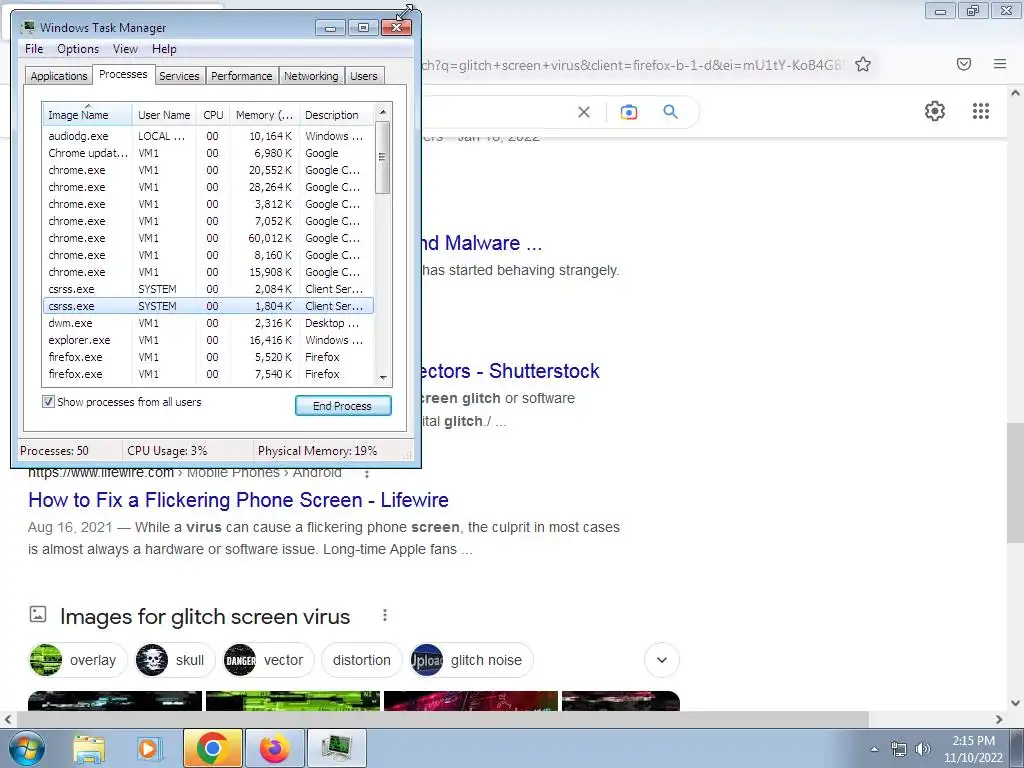Select the distortion image filter chip
Viewport: 1024px width, 768px height.
pyautogui.click(x=362, y=660)
